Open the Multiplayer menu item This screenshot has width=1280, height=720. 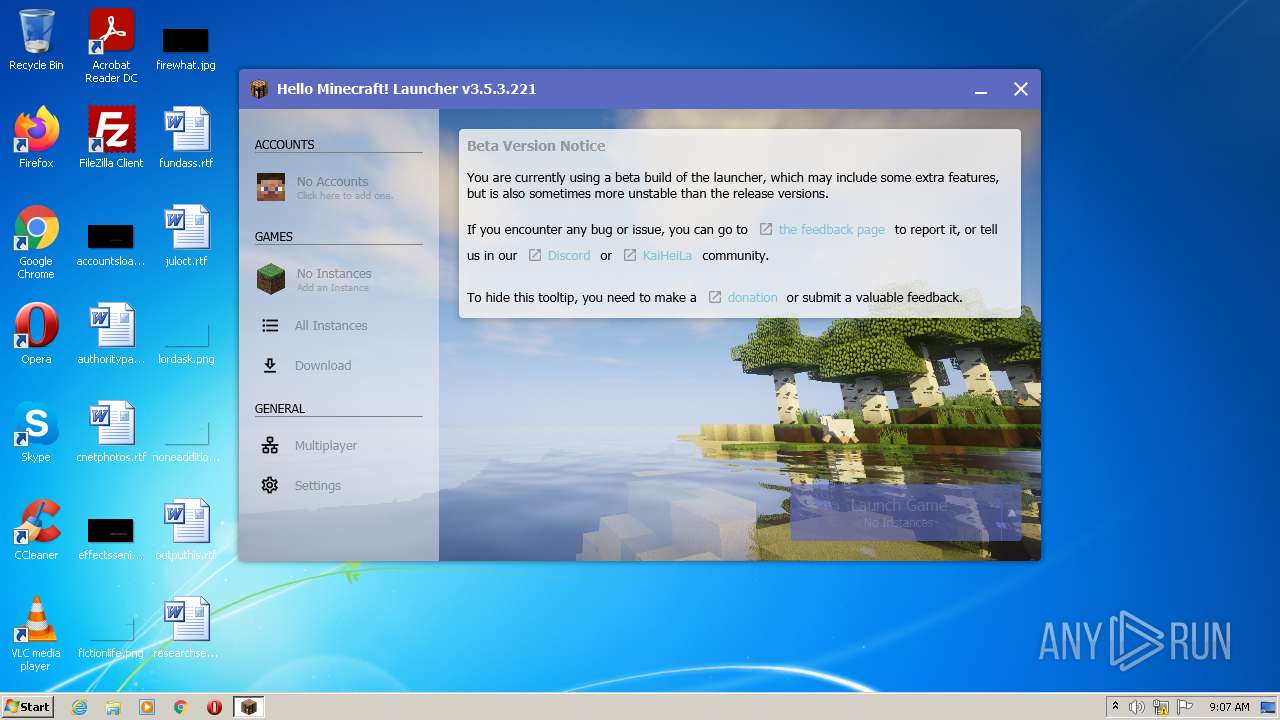pos(339,445)
